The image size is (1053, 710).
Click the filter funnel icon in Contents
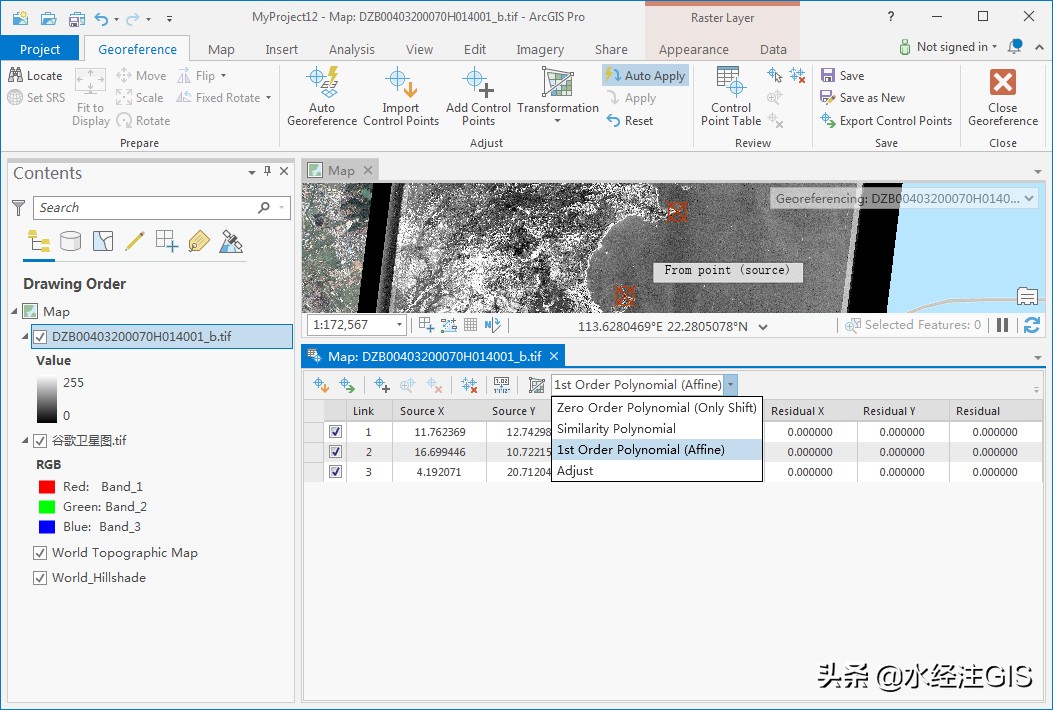(x=19, y=208)
